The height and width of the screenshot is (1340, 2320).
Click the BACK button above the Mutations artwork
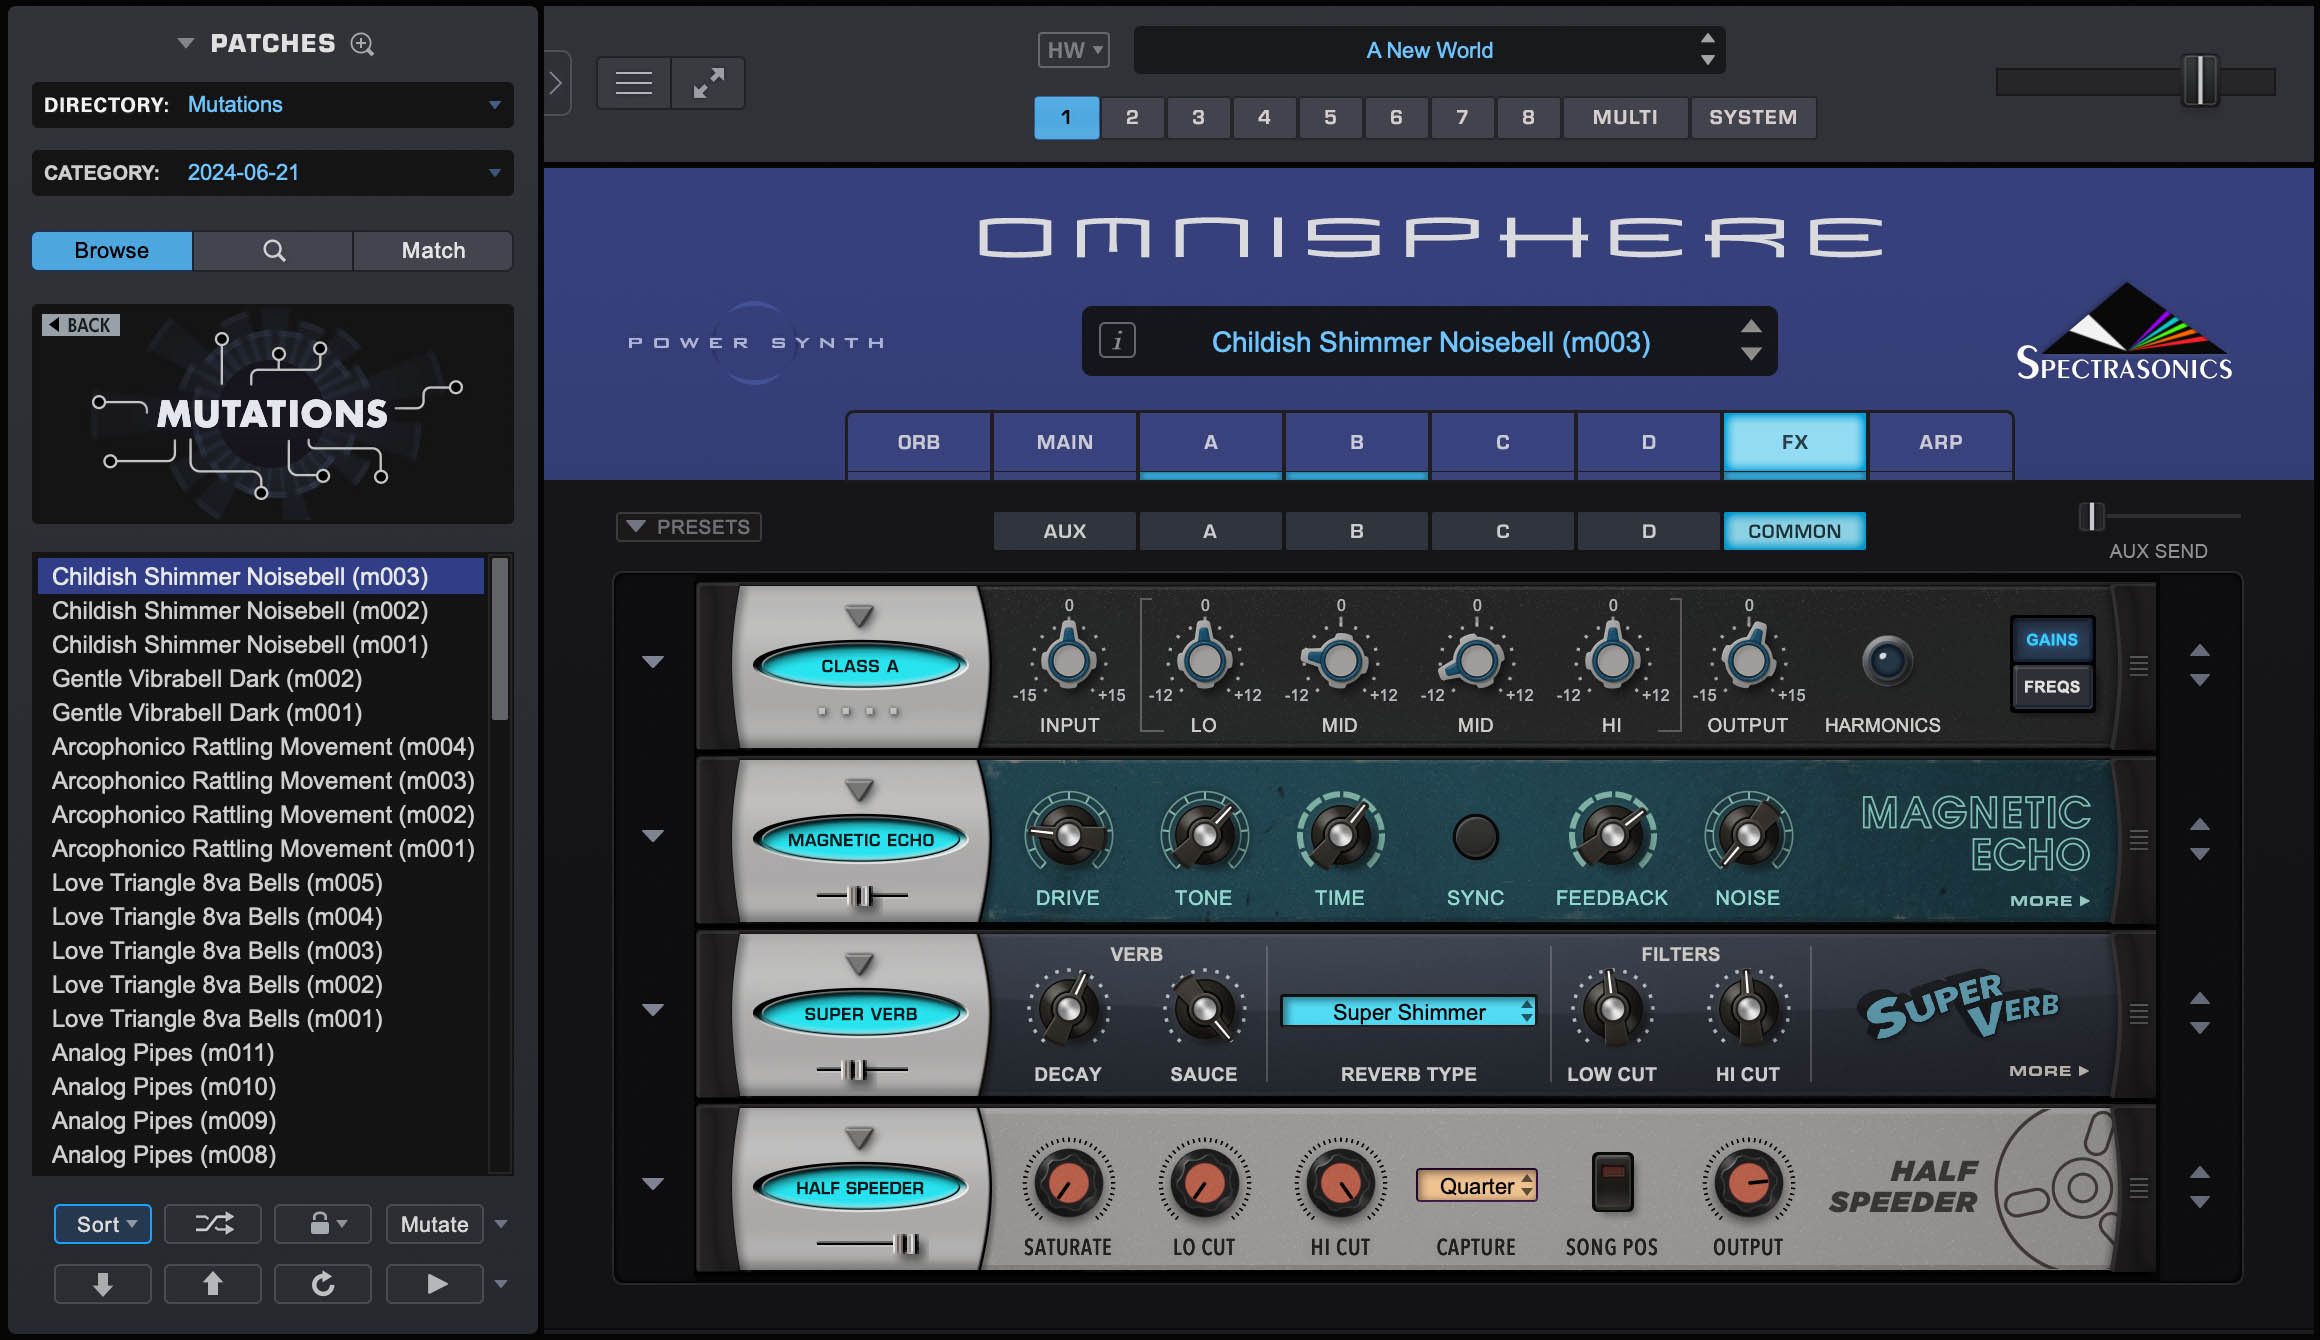click(x=80, y=324)
